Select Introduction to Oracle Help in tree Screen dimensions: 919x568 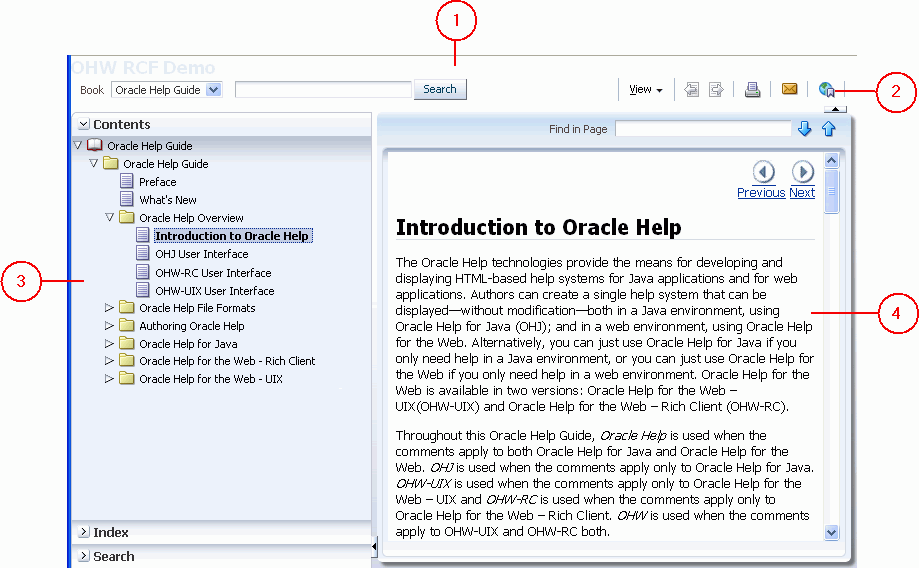(232, 236)
